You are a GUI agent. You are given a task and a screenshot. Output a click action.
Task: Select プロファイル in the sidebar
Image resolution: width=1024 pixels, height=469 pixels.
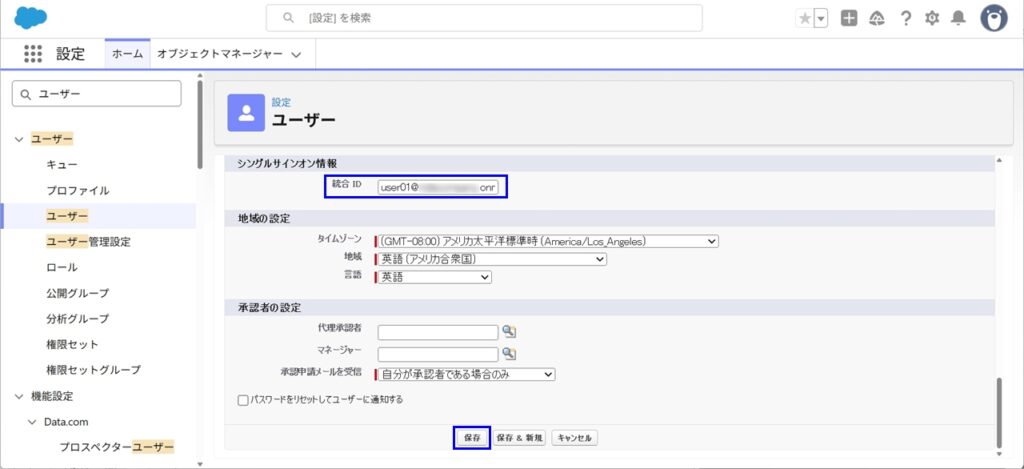click(77, 190)
